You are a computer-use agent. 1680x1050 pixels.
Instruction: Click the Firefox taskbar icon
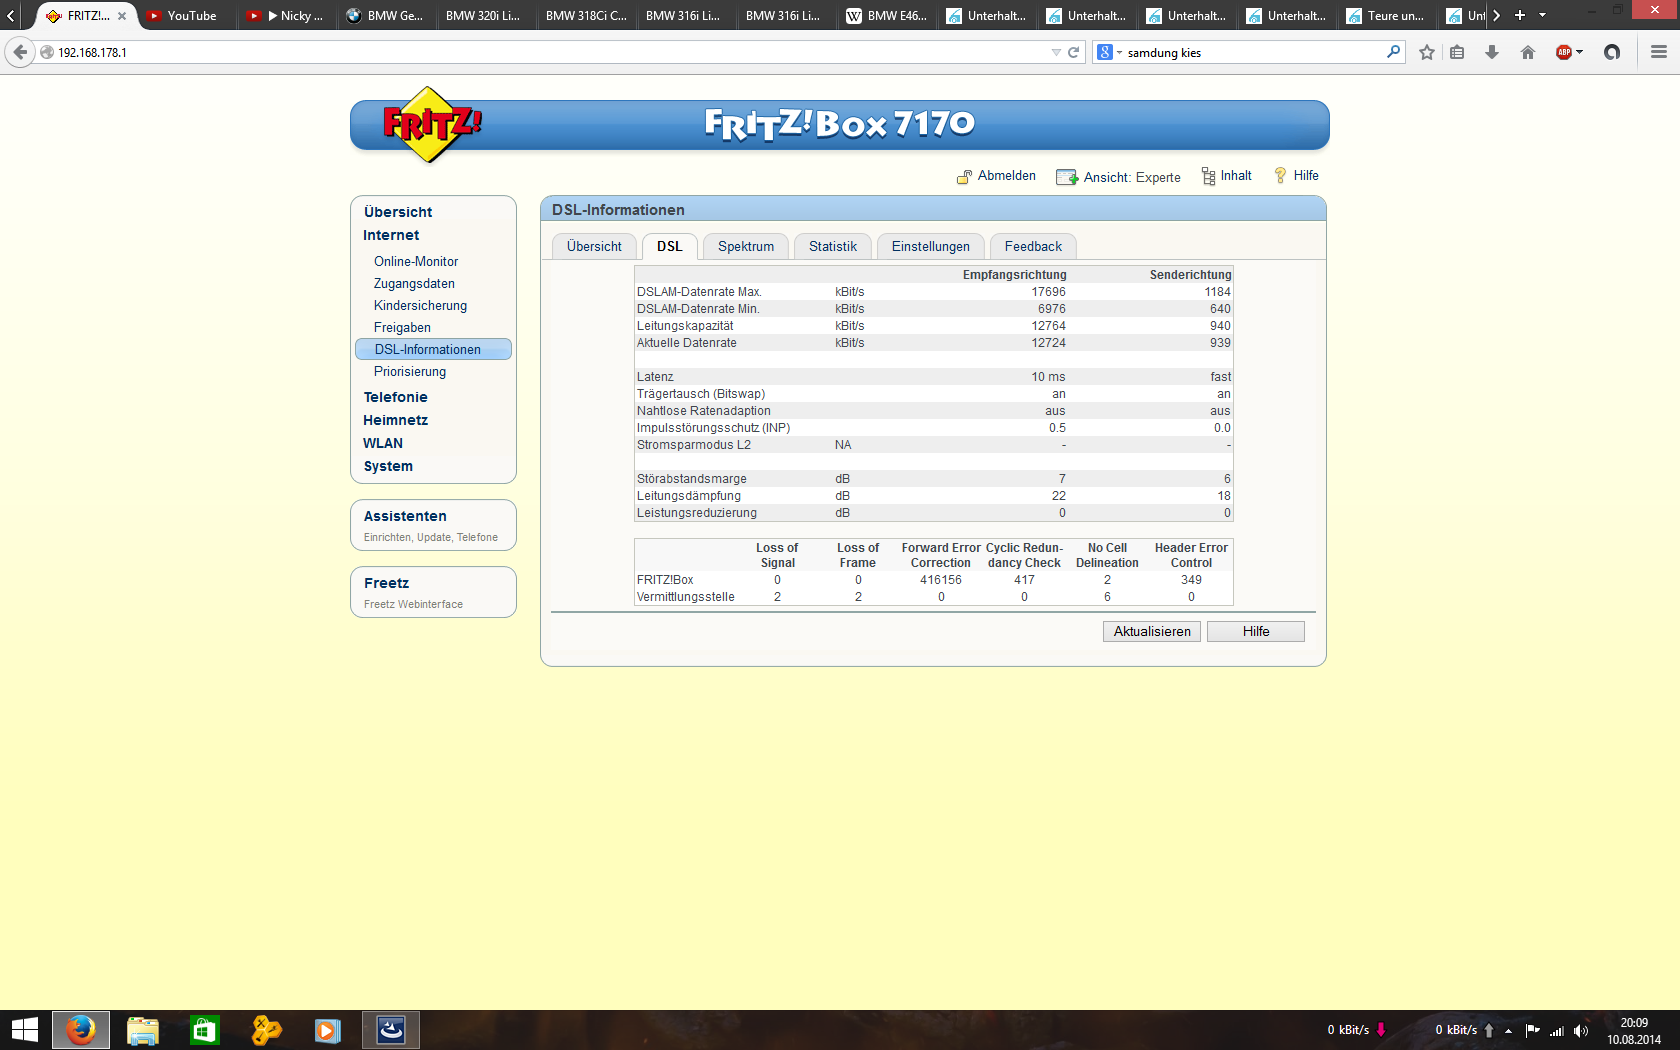pyautogui.click(x=81, y=1030)
